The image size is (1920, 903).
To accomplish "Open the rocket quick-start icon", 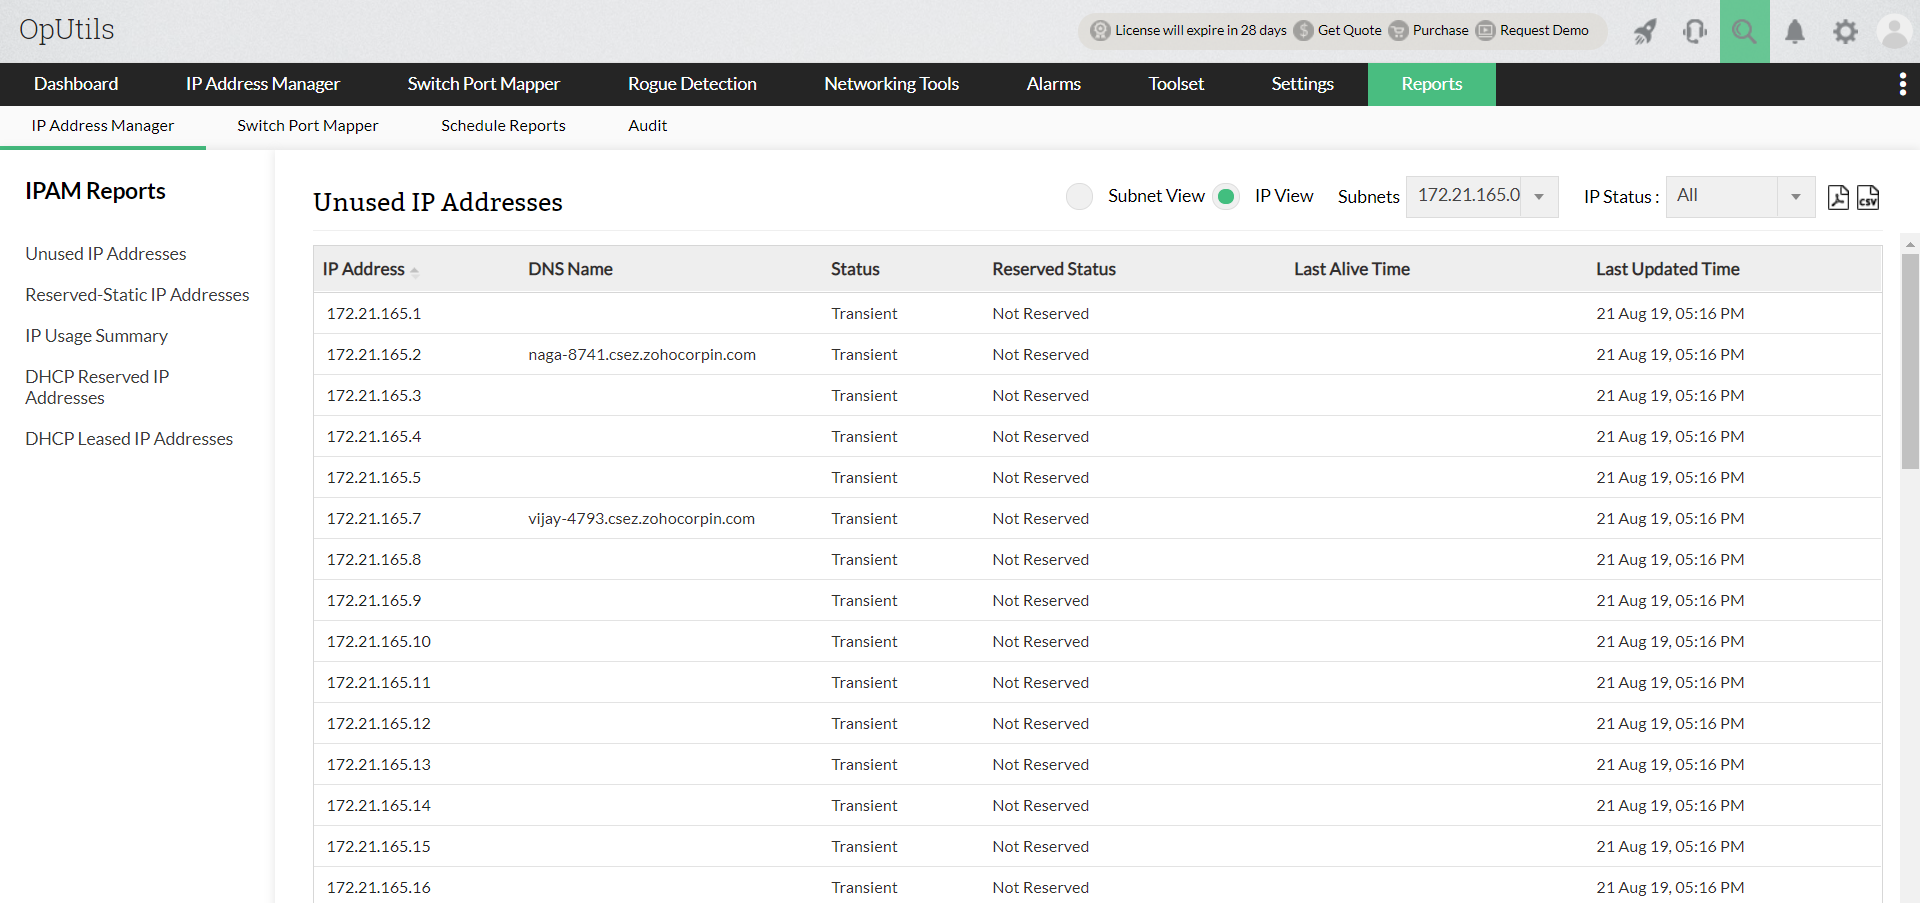I will 1645,31.
